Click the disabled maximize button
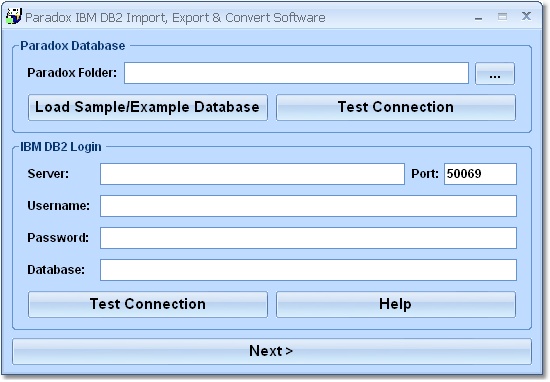The height and width of the screenshot is (382, 550). pos(502,16)
